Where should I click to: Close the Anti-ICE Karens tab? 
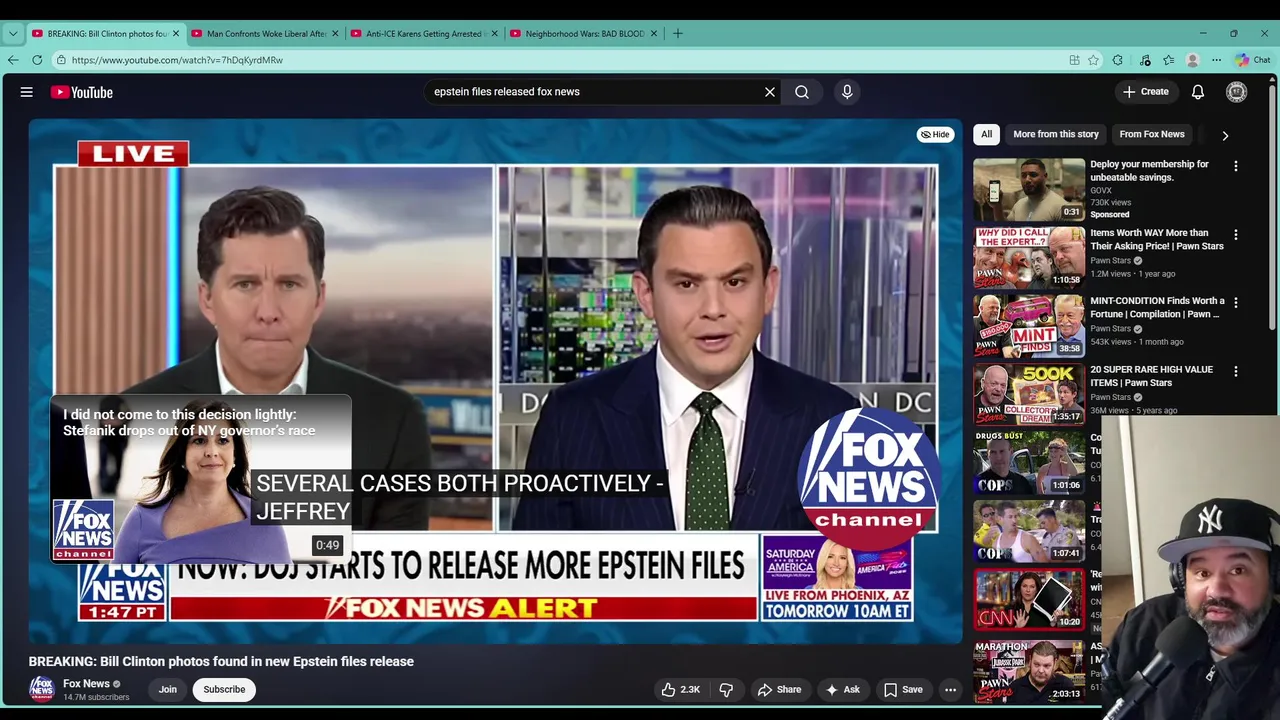(x=494, y=33)
